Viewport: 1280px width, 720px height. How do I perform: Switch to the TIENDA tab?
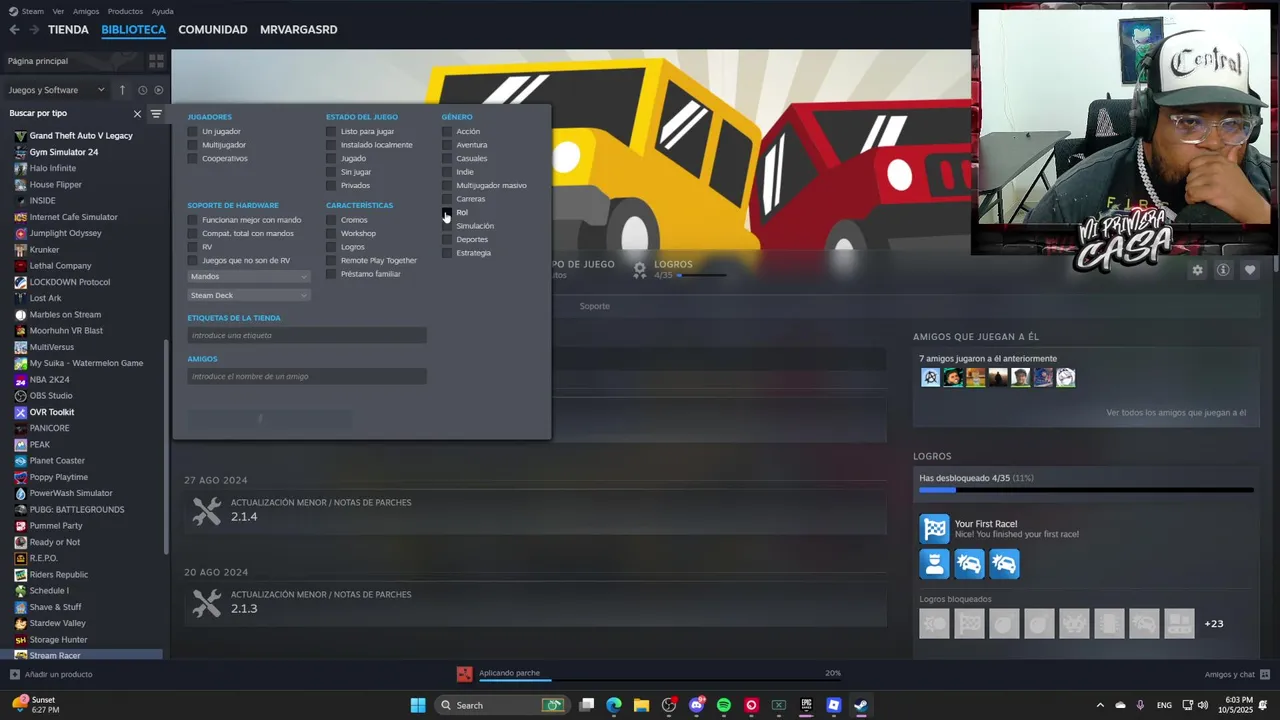coord(68,30)
